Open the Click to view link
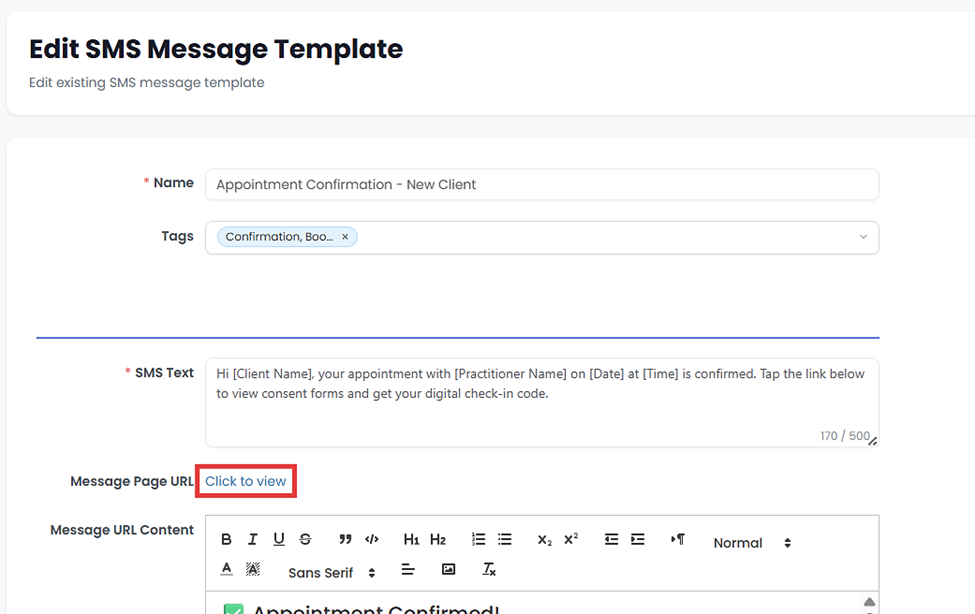The width and height of the screenshot is (975, 614). pos(246,481)
